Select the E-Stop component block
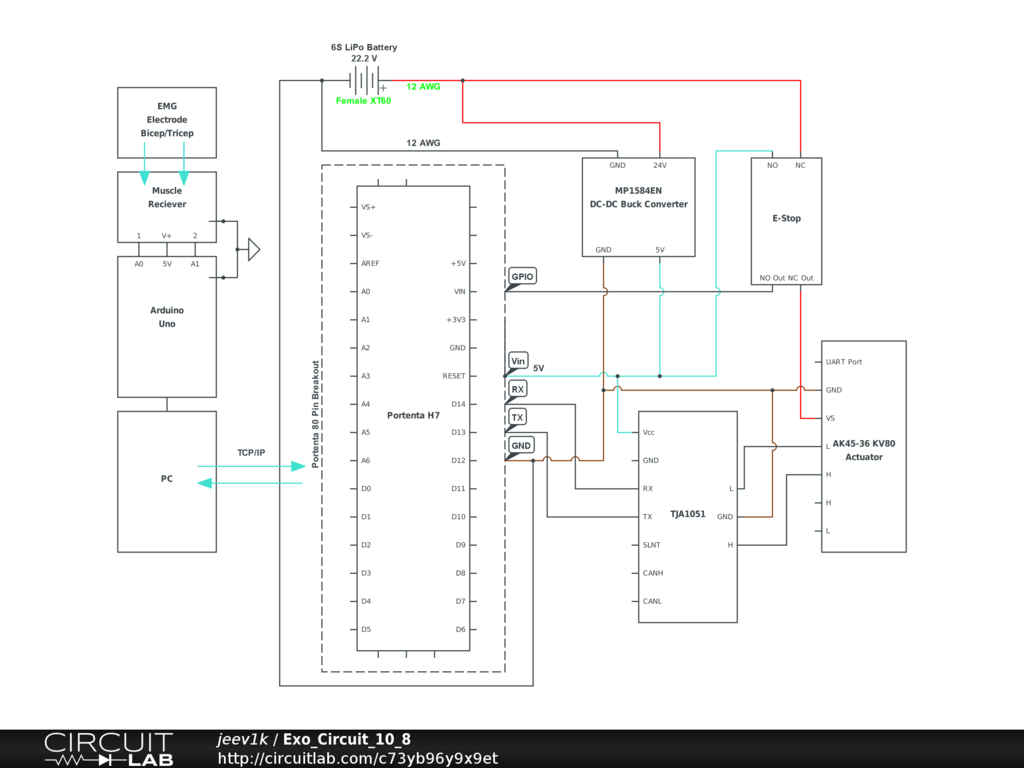 786,220
